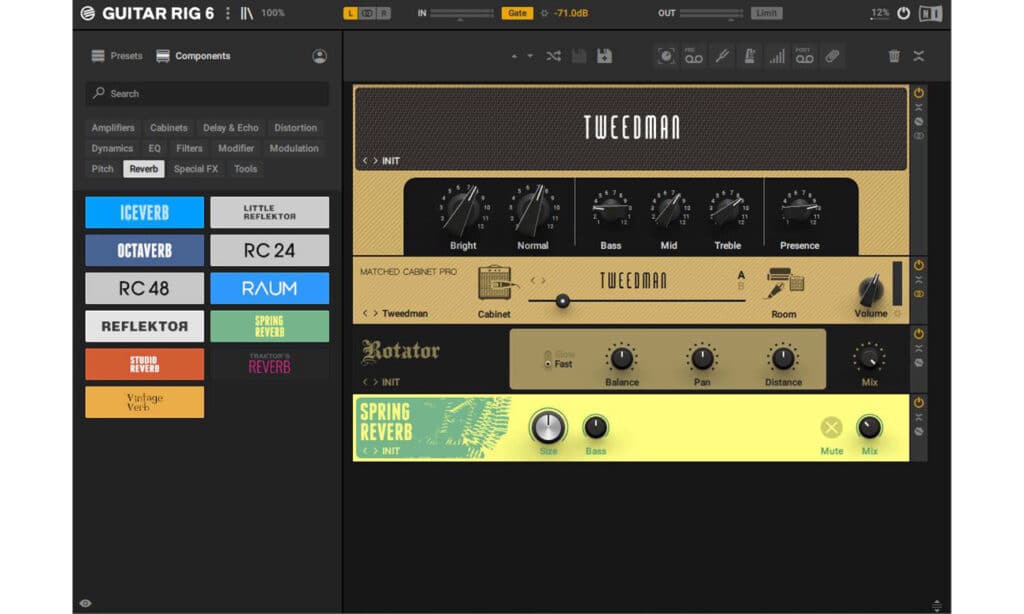The height and width of the screenshot is (614, 1024).
Task: Collapse all rack components icon
Action: [919, 56]
